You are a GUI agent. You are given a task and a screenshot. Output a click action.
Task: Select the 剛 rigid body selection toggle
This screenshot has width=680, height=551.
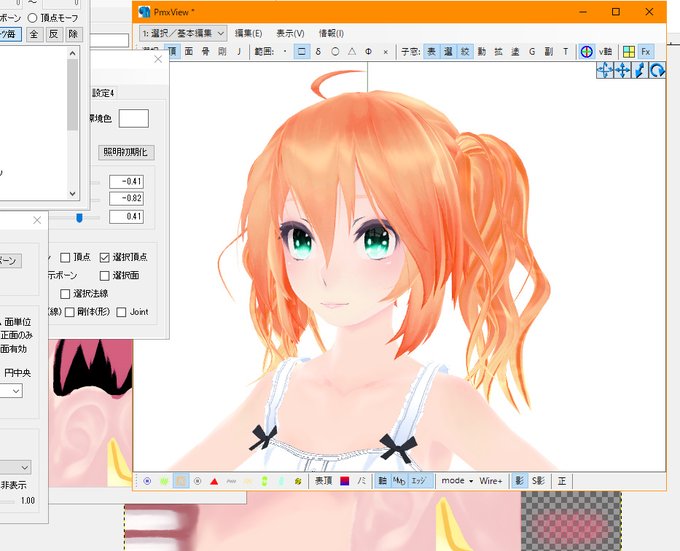point(222,52)
